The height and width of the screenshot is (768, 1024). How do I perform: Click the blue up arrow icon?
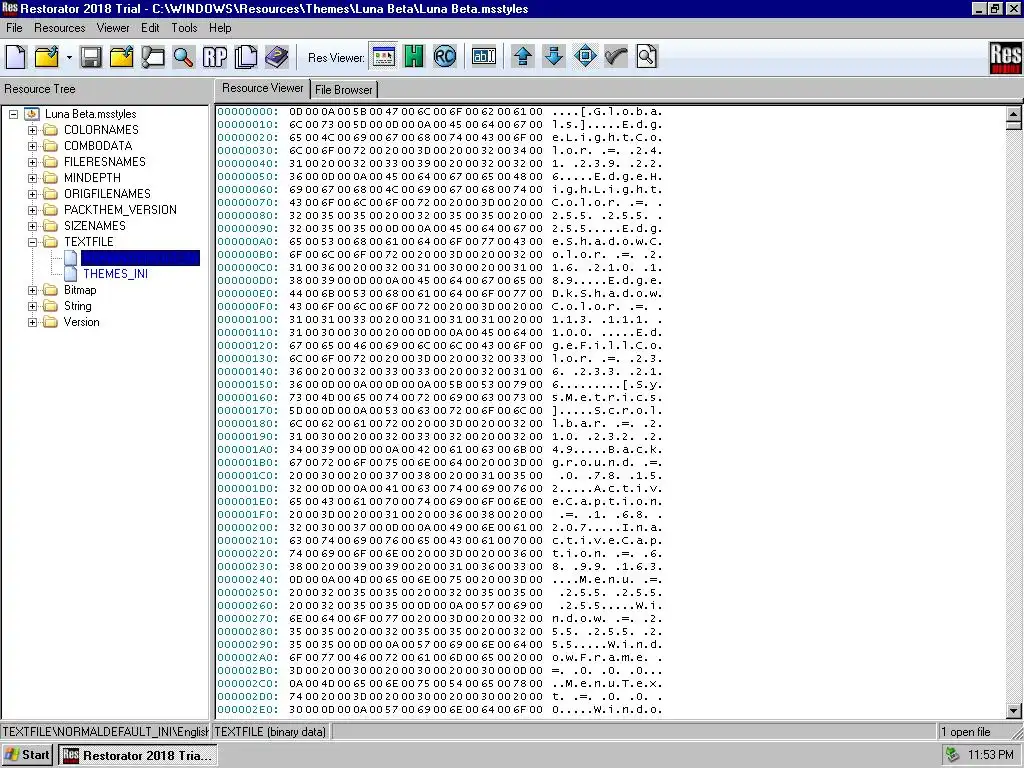click(522, 57)
